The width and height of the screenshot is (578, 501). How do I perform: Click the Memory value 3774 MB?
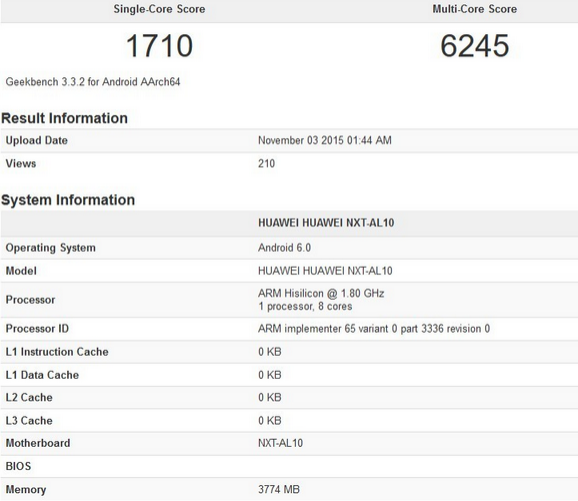[x=279, y=489]
